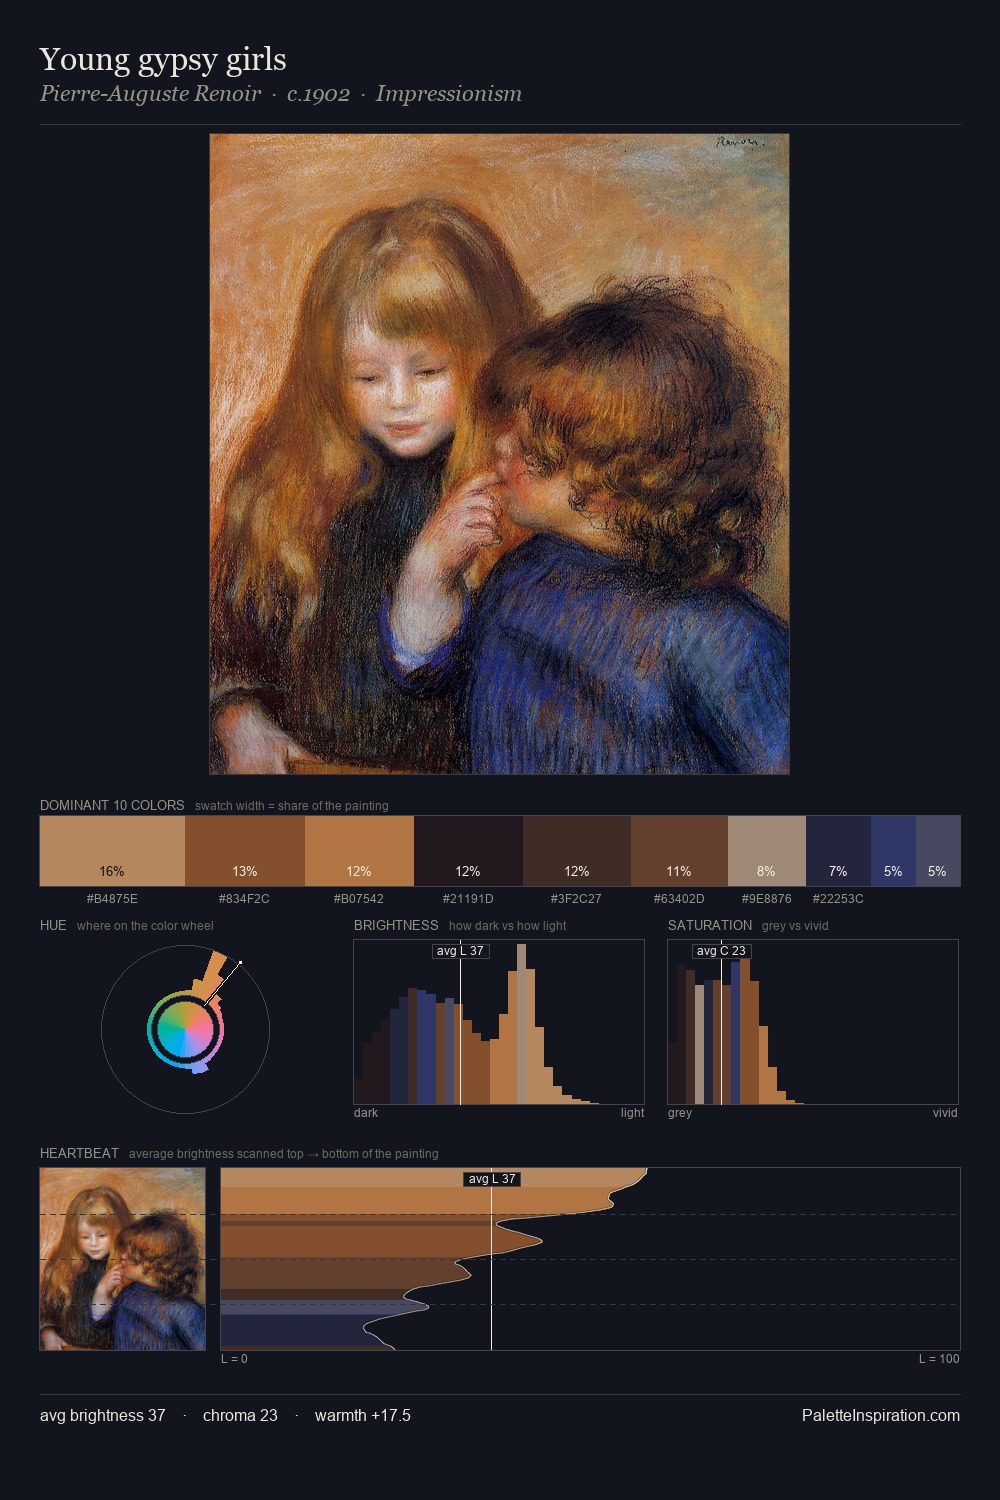Click the #B4875E 16% tan swatch

tap(112, 851)
